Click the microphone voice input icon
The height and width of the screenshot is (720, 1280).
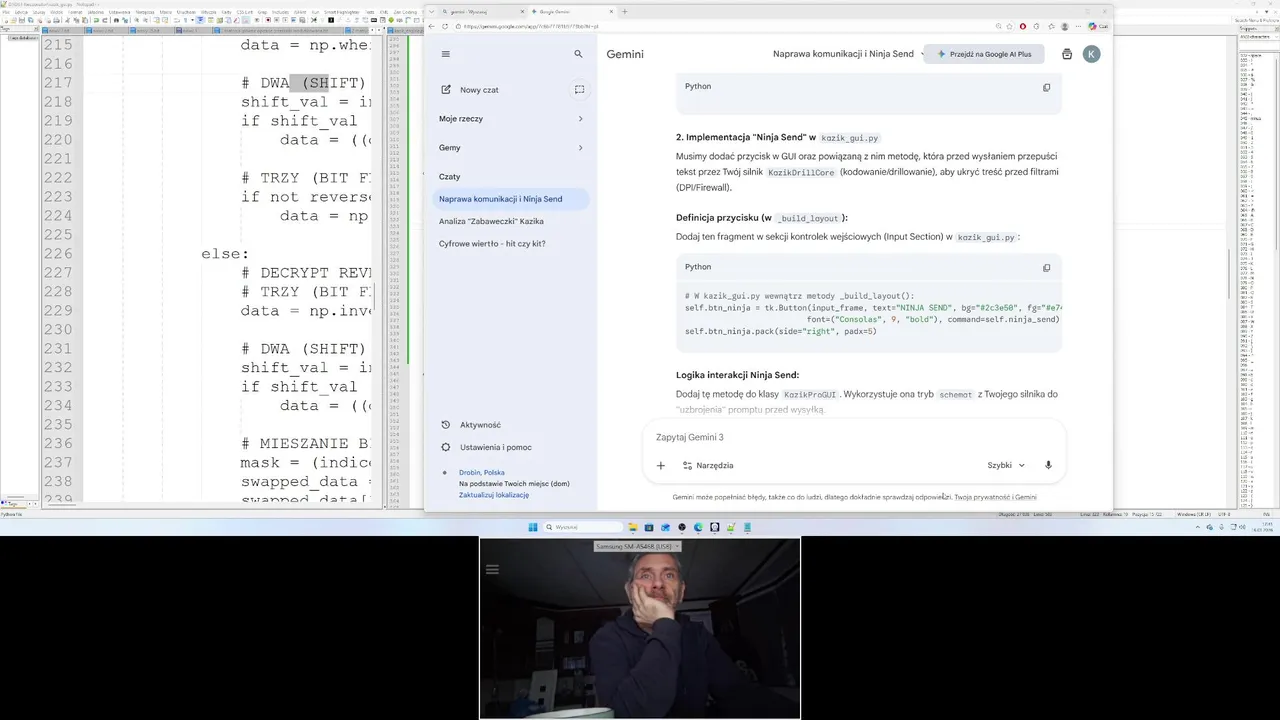[x=1048, y=465]
